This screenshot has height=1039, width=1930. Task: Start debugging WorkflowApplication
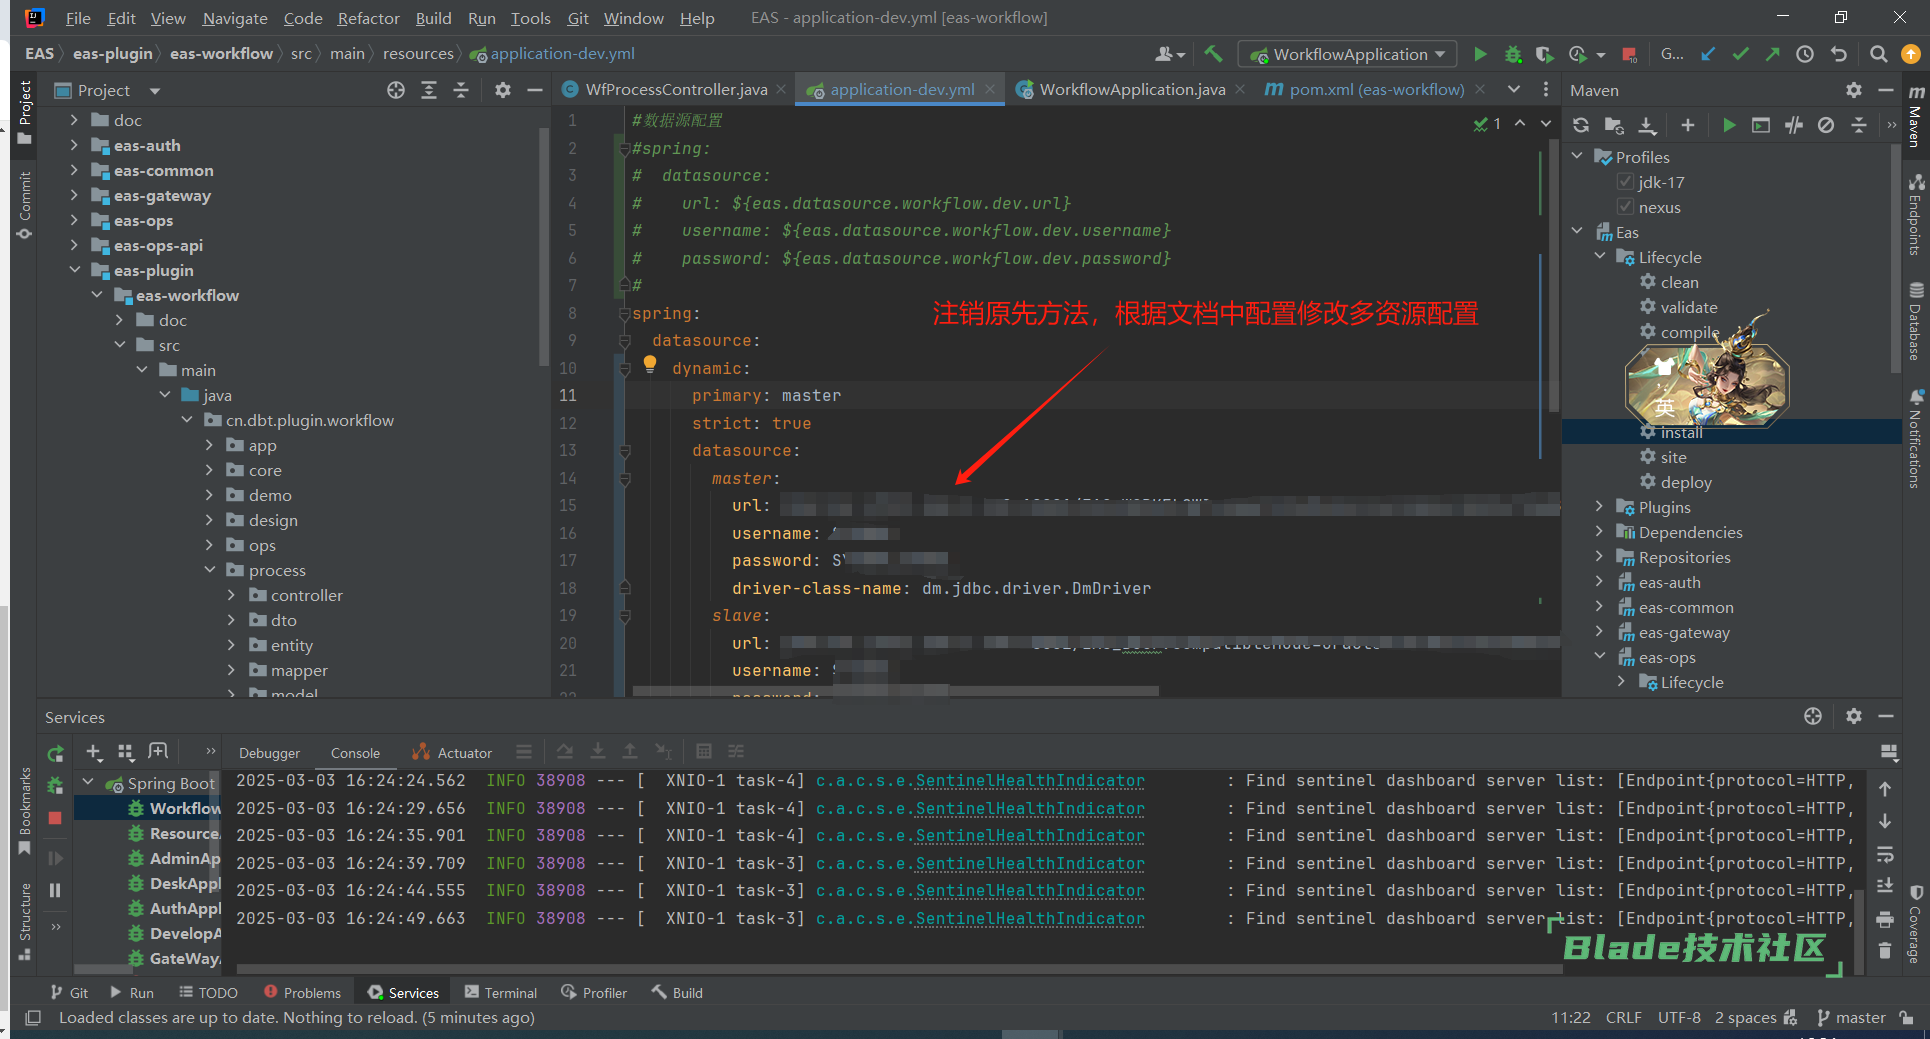coord(1513,54)
